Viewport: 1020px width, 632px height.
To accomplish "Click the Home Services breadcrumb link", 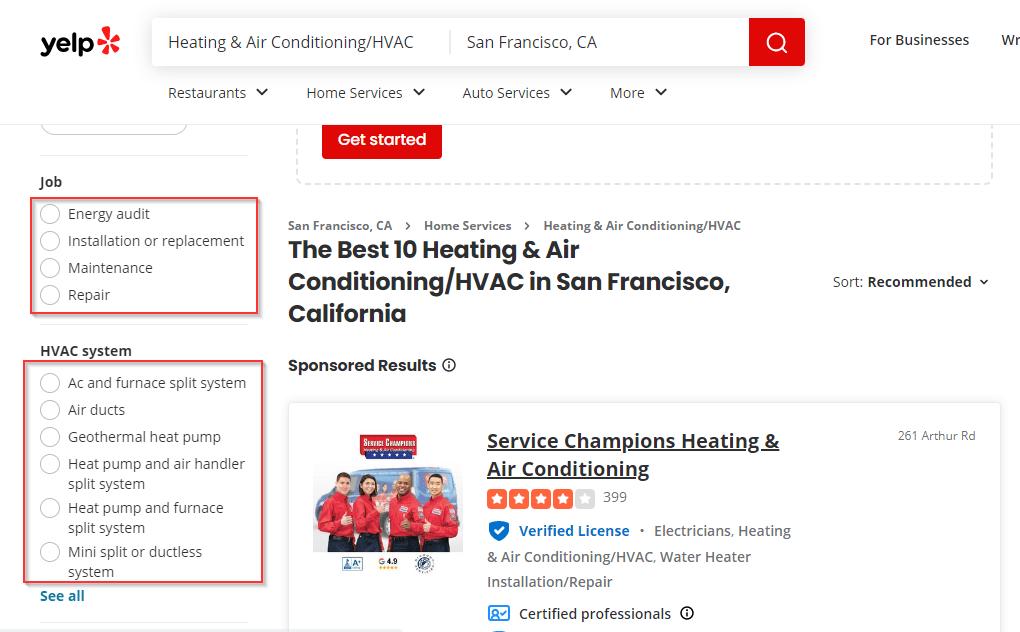I will [468, 226].
